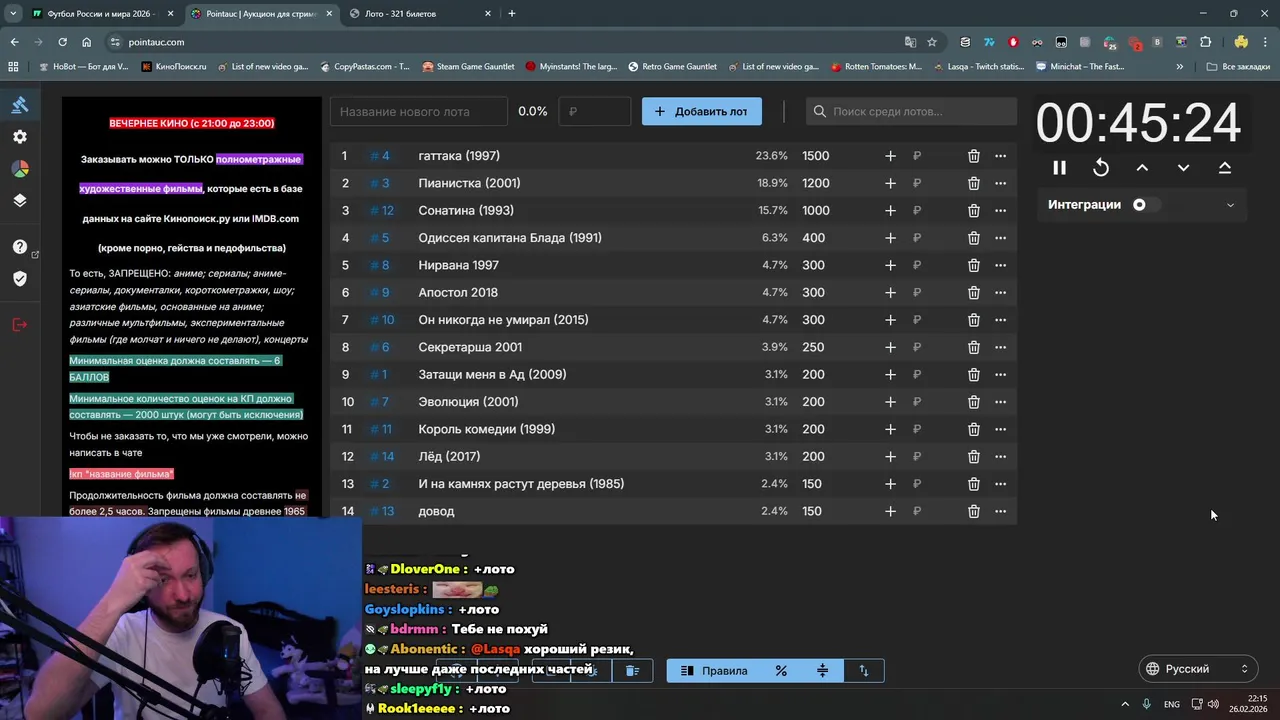
Task: Switch to Лото - 321 билетов tab
Action: tap(418, 14)
